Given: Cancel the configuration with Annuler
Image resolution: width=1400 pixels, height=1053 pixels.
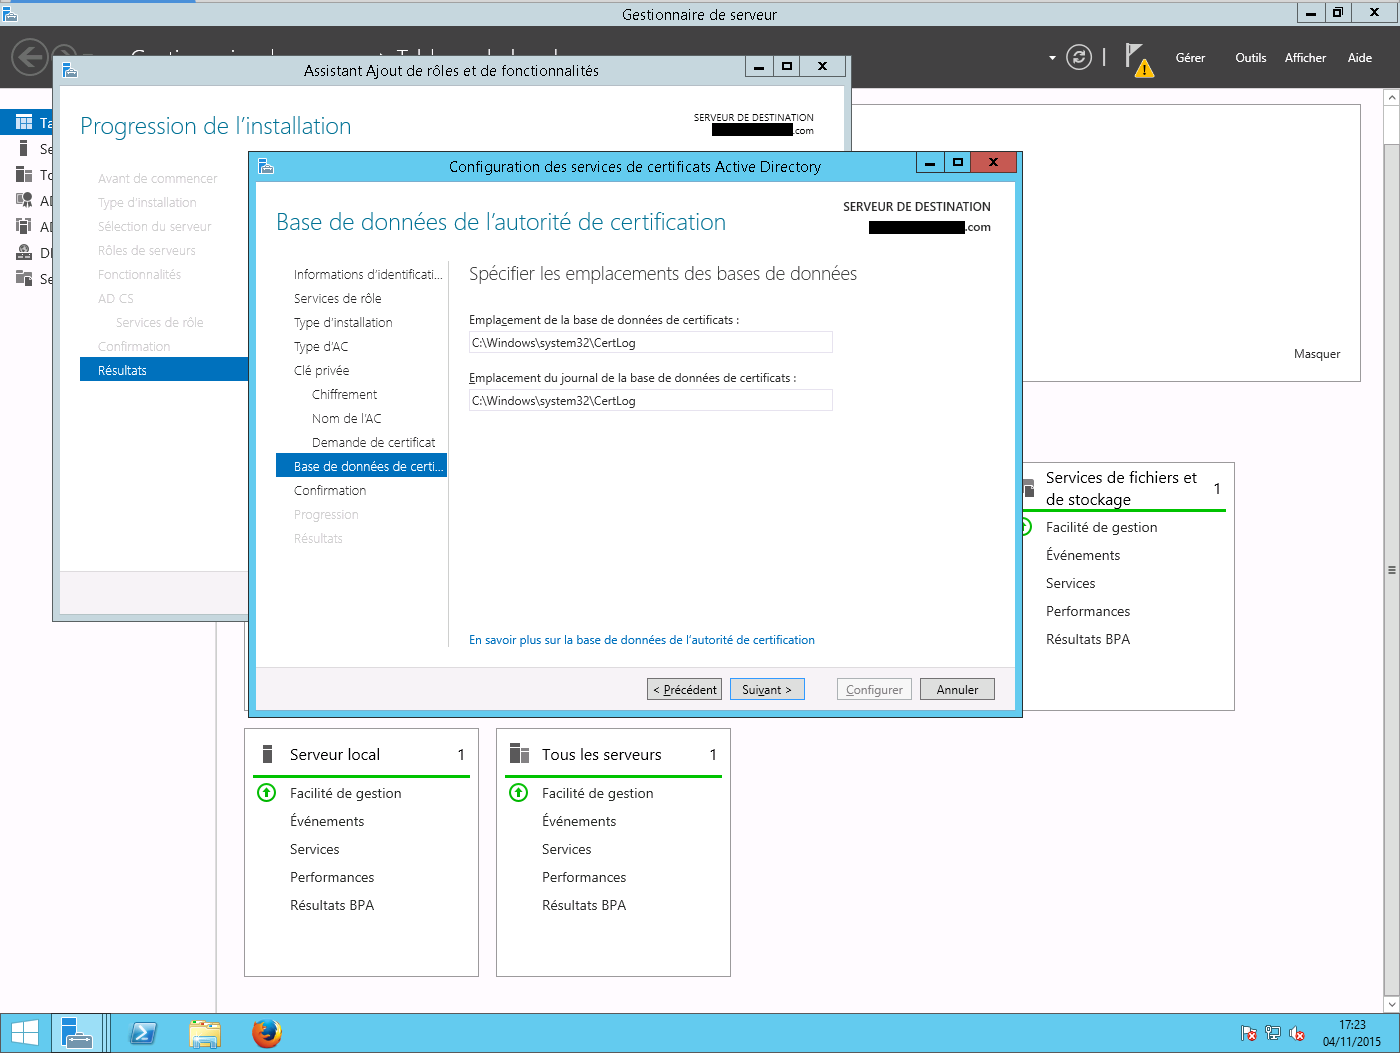Looking at the screenshot, I should coord(956,688).
